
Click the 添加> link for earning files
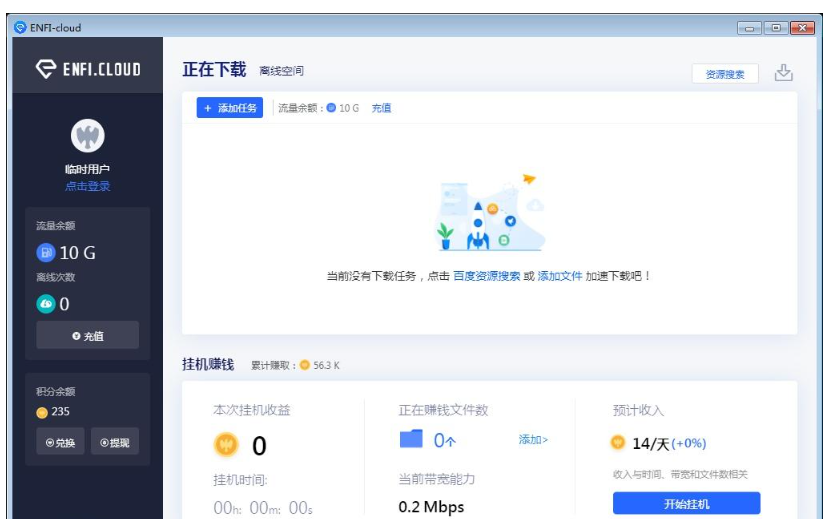click(x=533, y=440)
